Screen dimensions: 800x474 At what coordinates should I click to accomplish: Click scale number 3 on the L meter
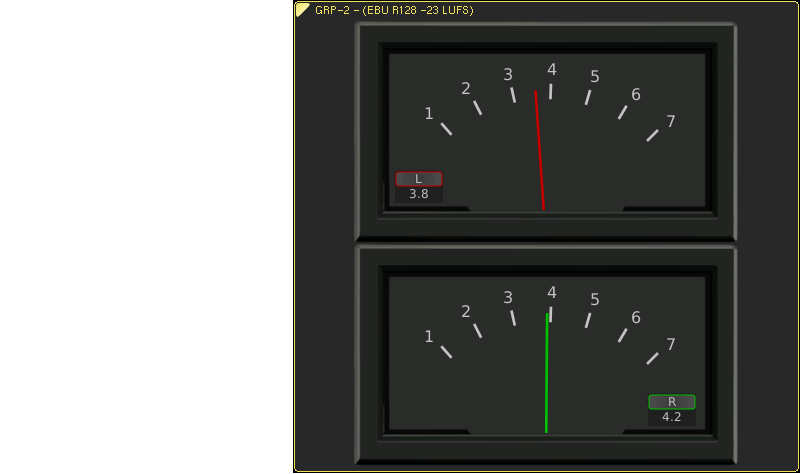(508, 75)
